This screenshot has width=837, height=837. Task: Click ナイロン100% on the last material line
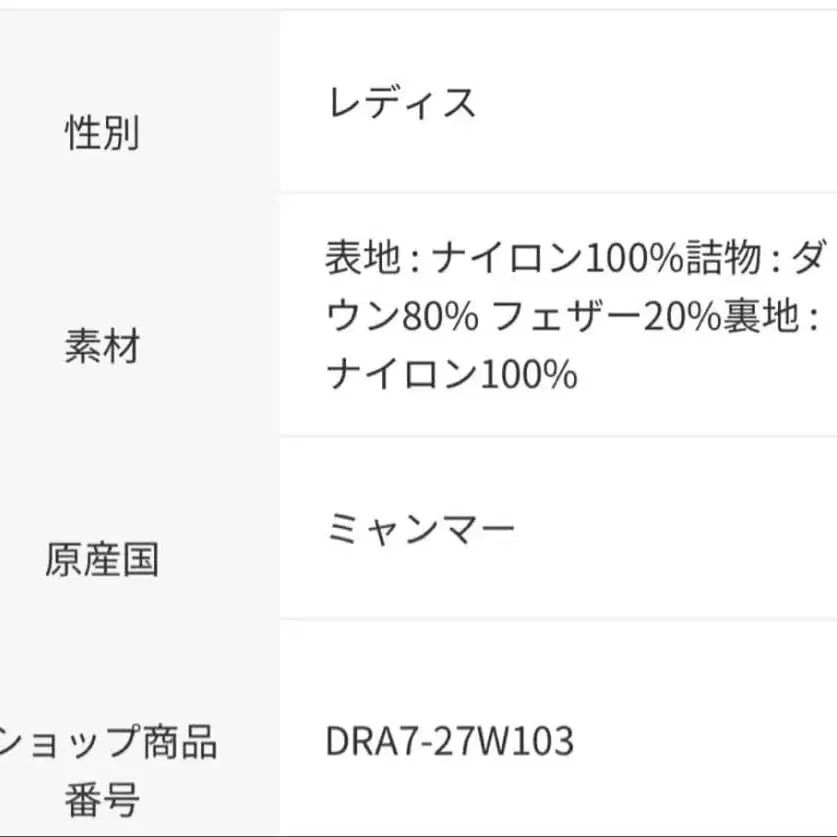point(451,374)
